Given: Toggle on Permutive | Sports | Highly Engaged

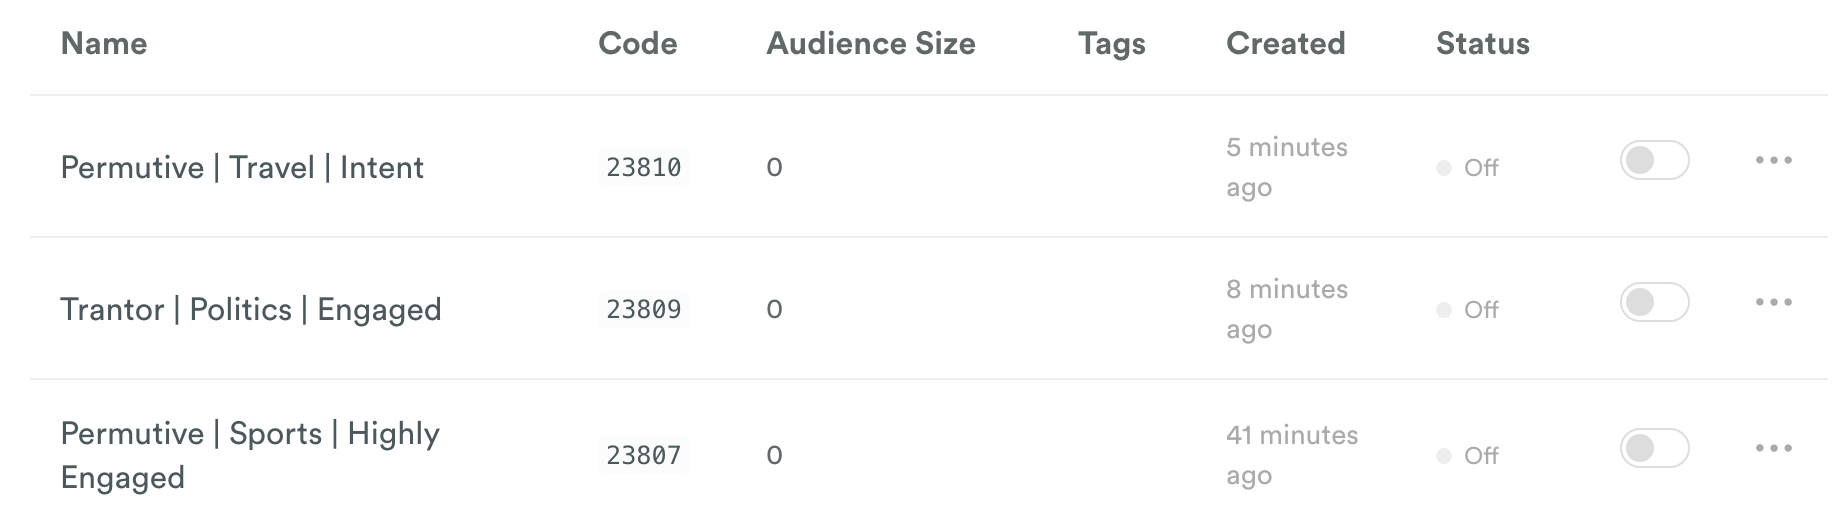Looking at the screenshot, I should pyautogui.click(x=1654, y=448).
